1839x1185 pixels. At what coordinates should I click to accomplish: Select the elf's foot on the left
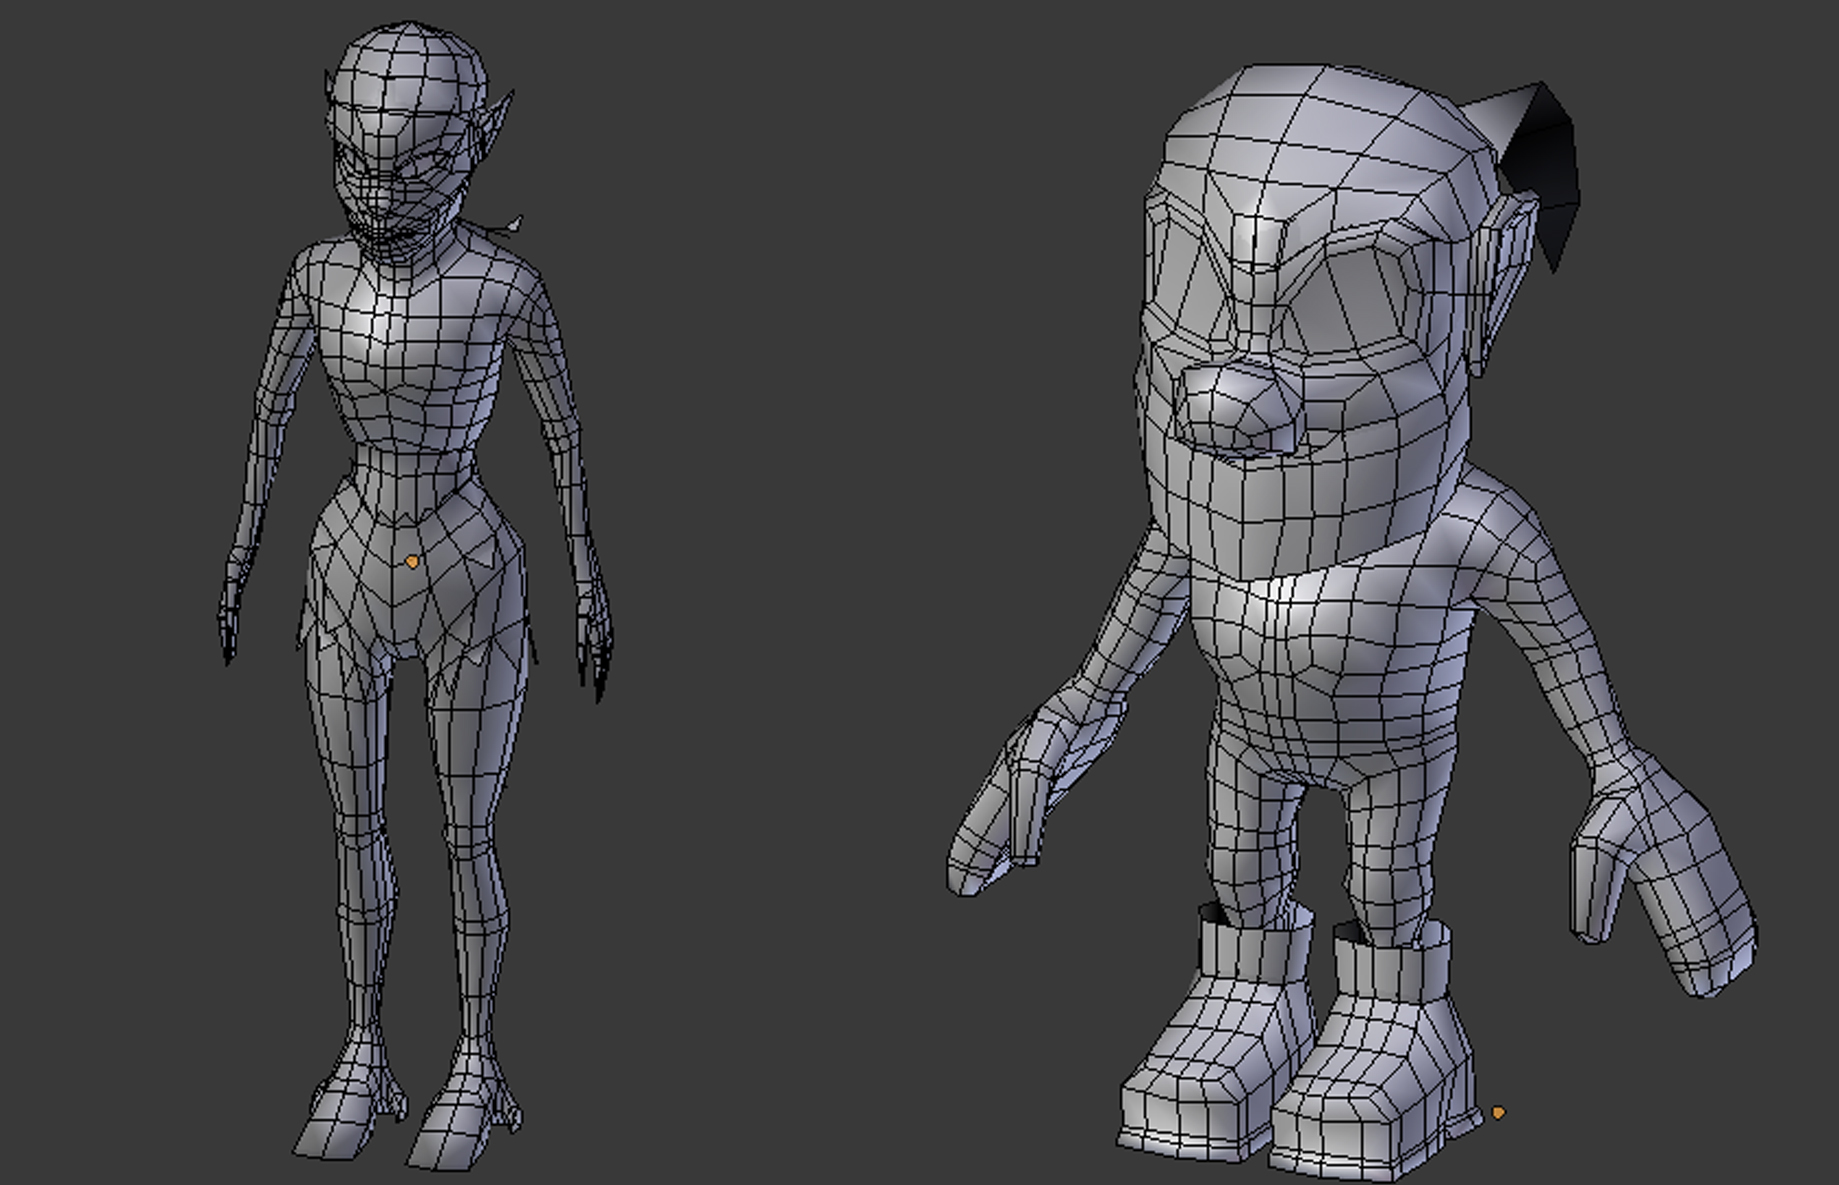pos(335,1120)
